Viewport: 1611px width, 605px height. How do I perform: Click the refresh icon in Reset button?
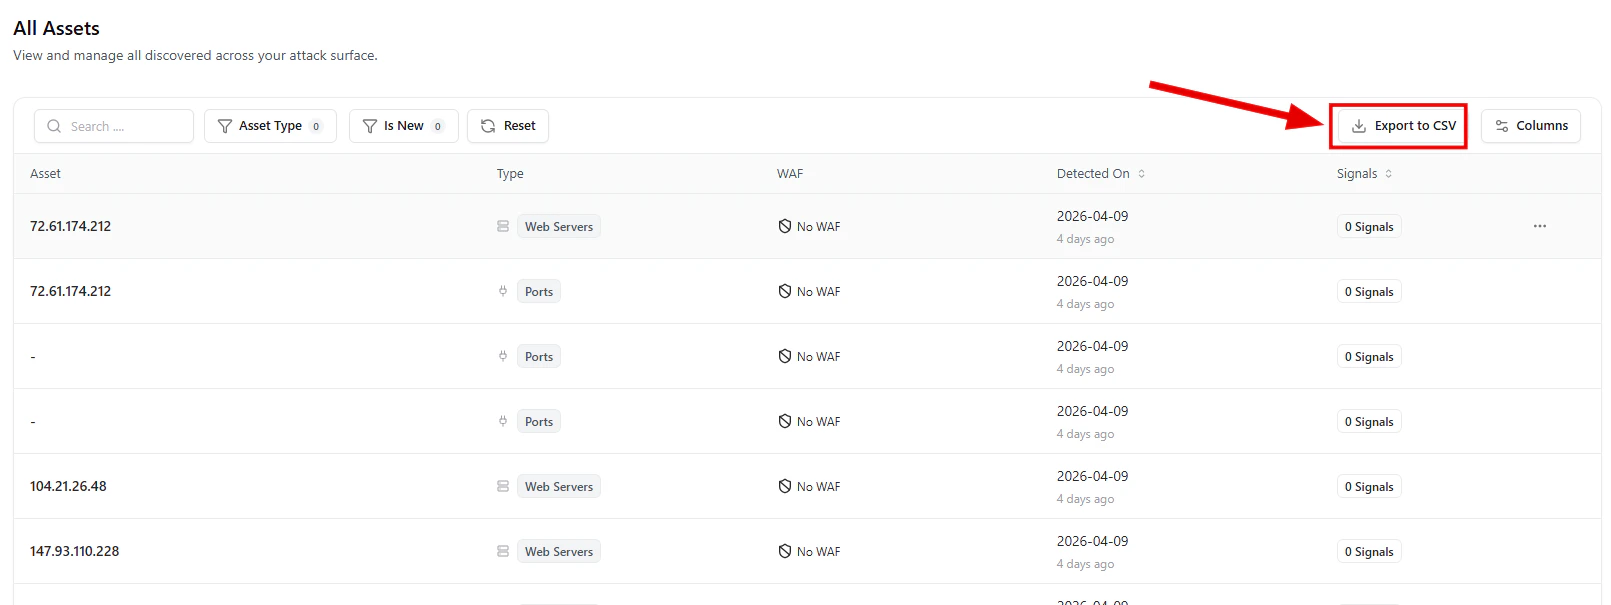488,126
